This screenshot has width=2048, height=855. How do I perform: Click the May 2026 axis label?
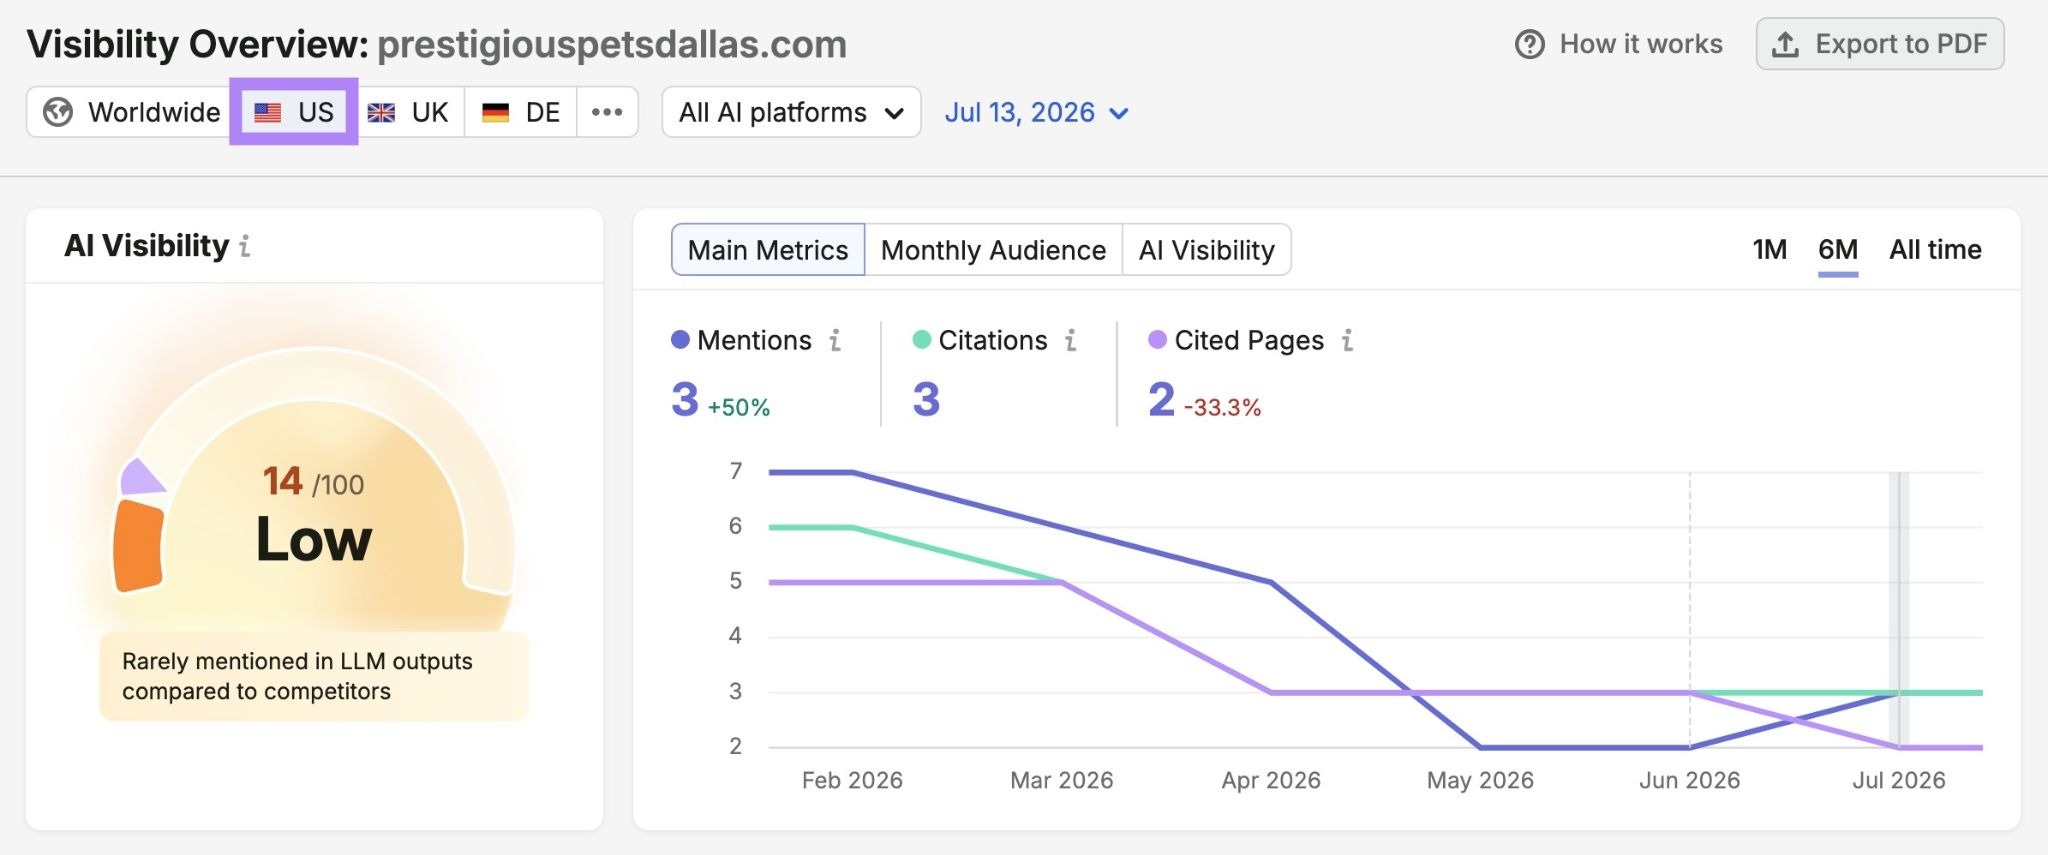tap(1480, 781)
